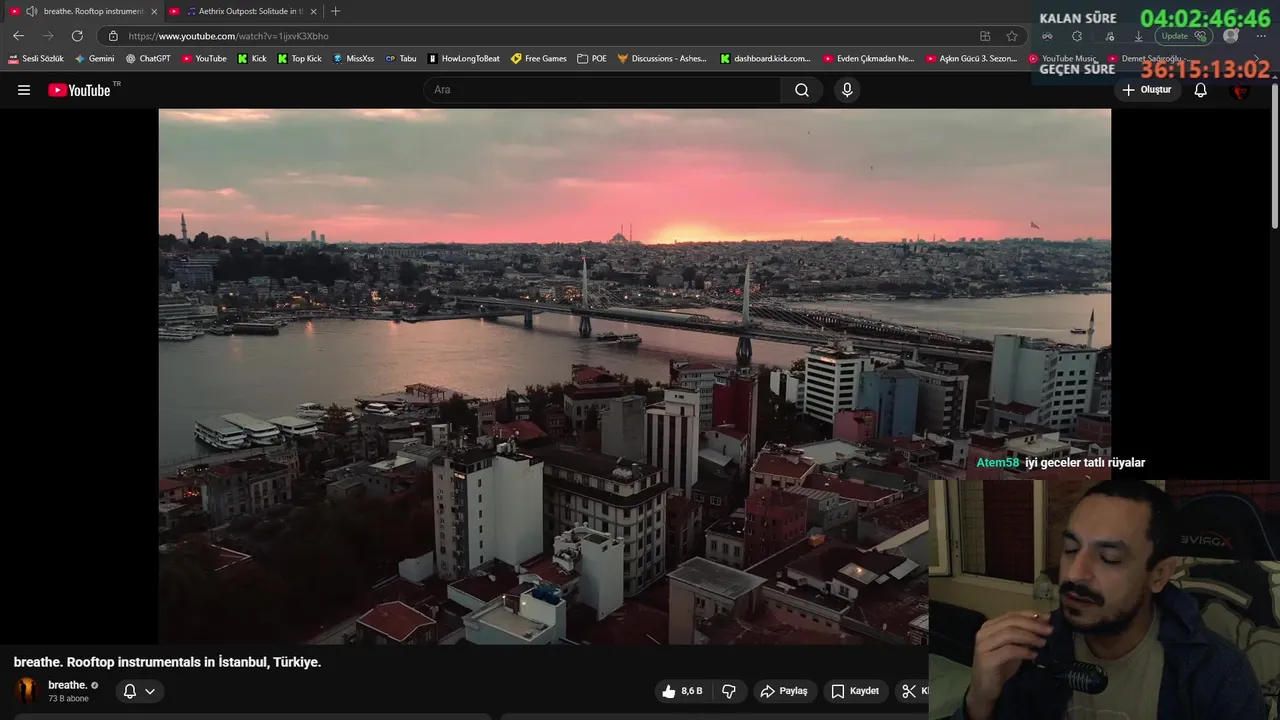Save the video via Kaydet

point(855,691)
